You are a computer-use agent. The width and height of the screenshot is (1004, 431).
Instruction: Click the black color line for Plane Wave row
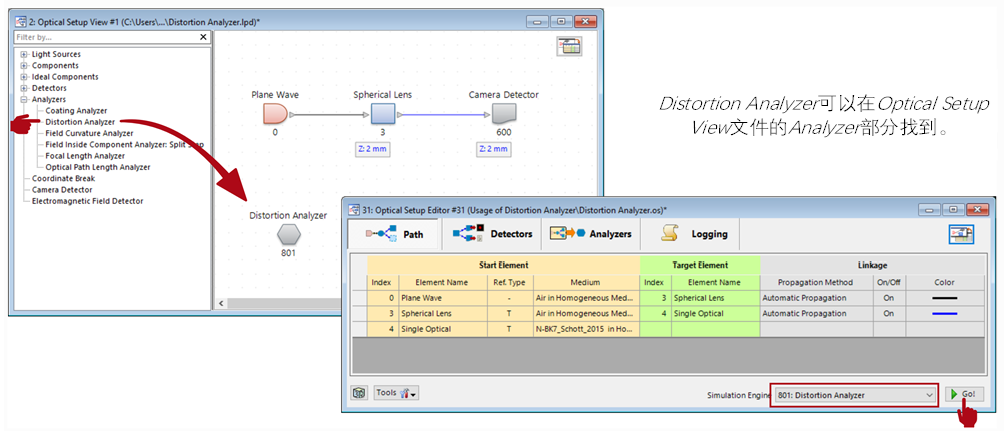click(x=944, y=298)
